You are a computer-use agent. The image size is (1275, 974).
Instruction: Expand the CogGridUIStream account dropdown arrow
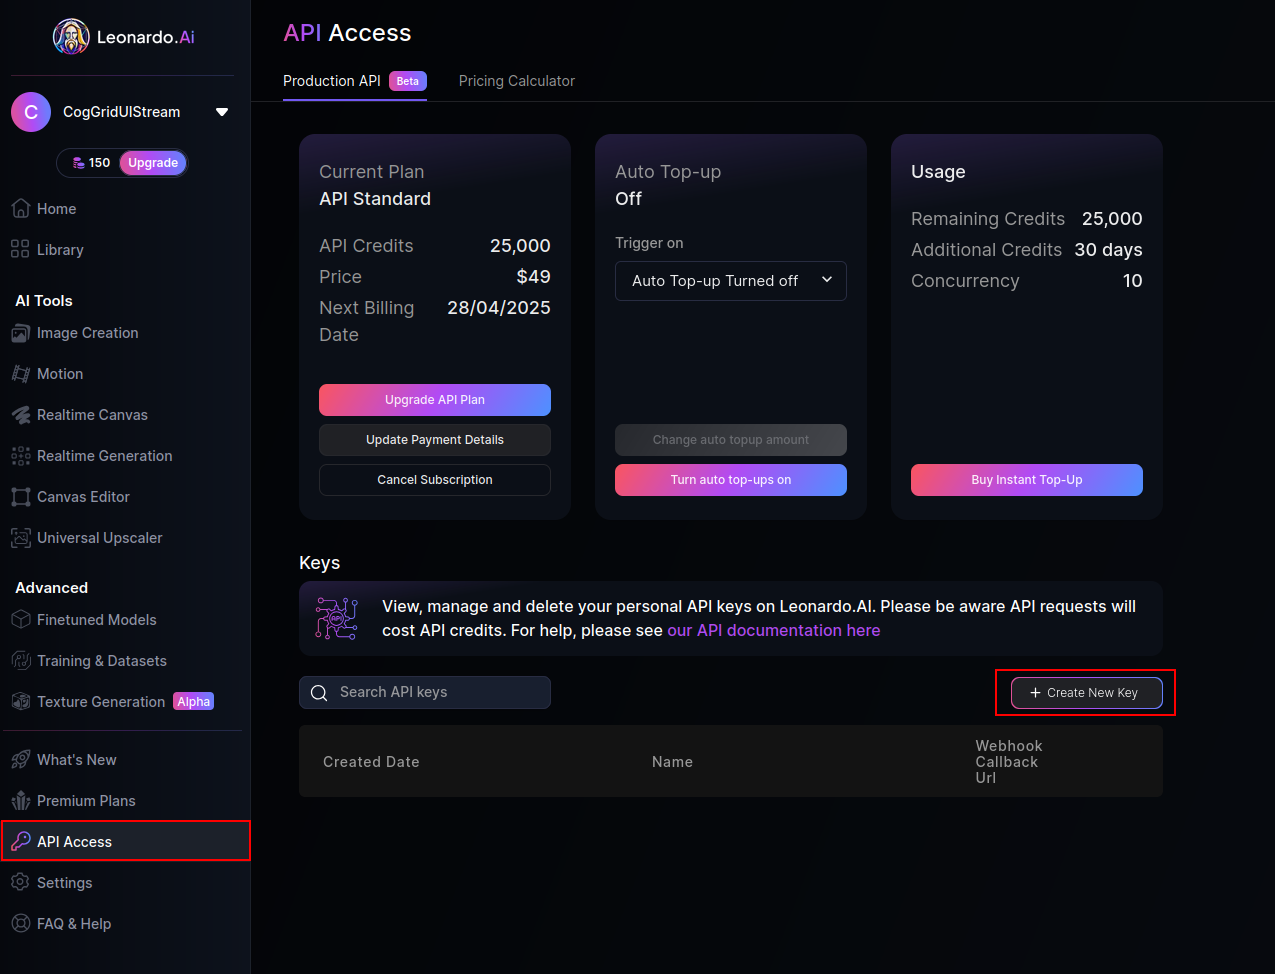click(222, 112)
